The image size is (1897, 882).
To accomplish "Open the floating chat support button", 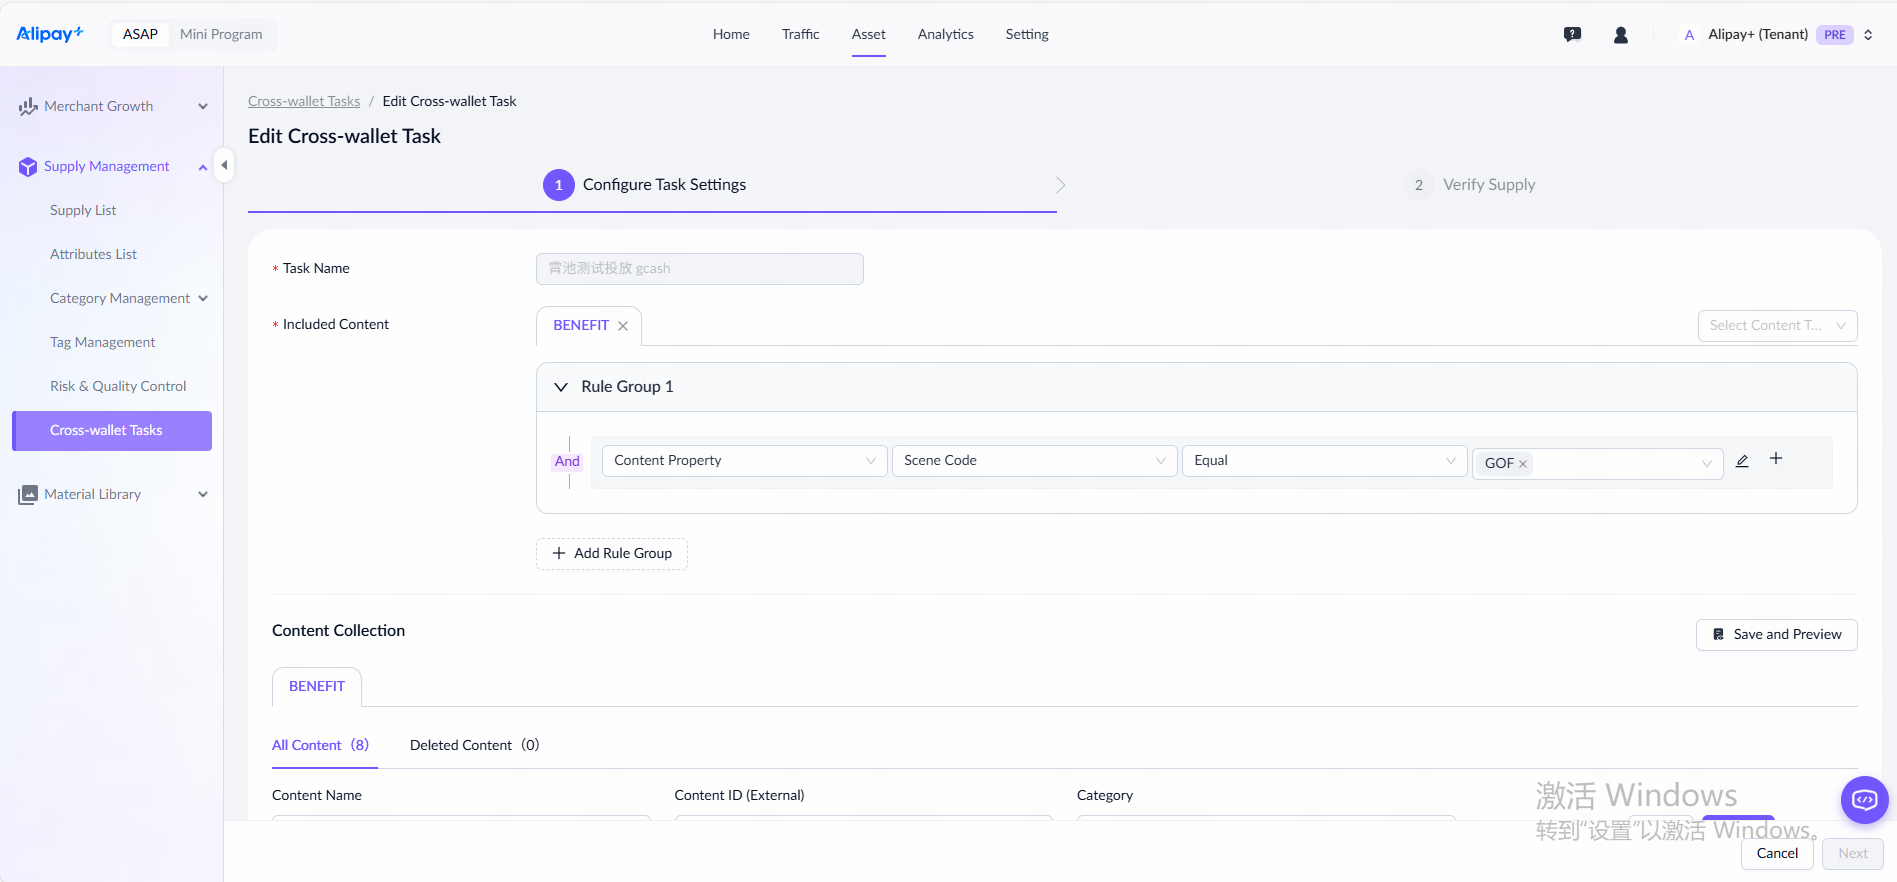I will tap(1864, 800).
